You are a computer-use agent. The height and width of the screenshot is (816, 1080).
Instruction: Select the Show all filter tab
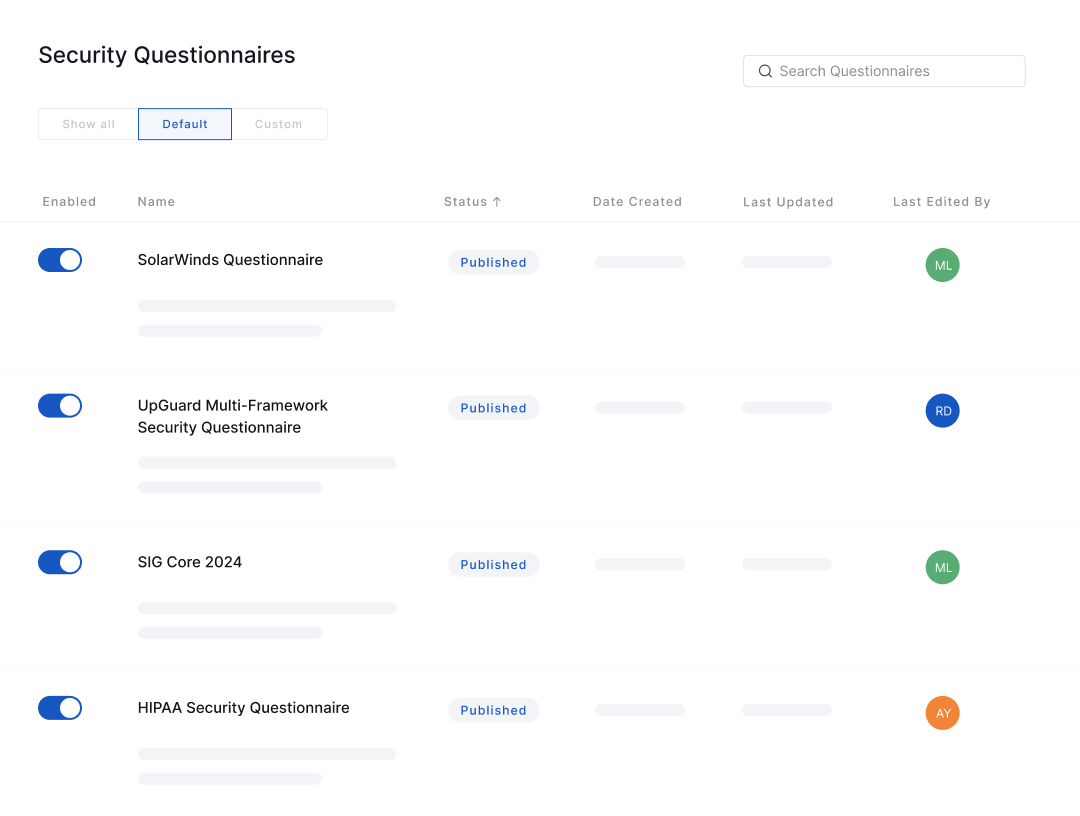click(x=88, y=123)
